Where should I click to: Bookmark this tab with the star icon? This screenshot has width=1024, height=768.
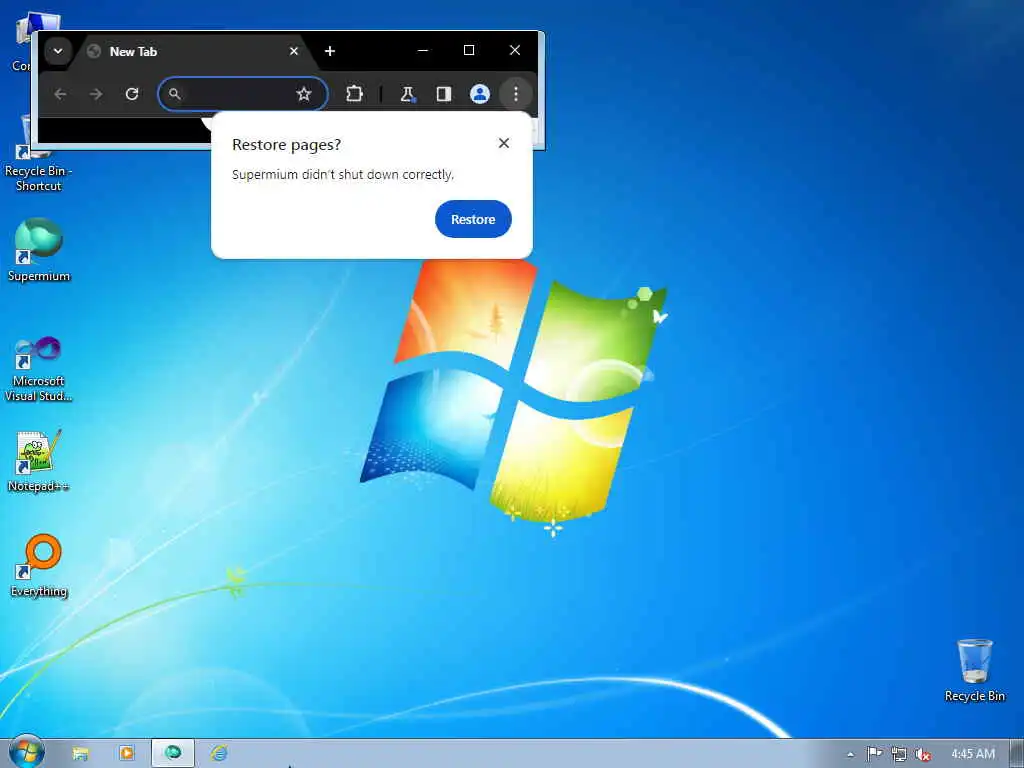tap(304, 94)
